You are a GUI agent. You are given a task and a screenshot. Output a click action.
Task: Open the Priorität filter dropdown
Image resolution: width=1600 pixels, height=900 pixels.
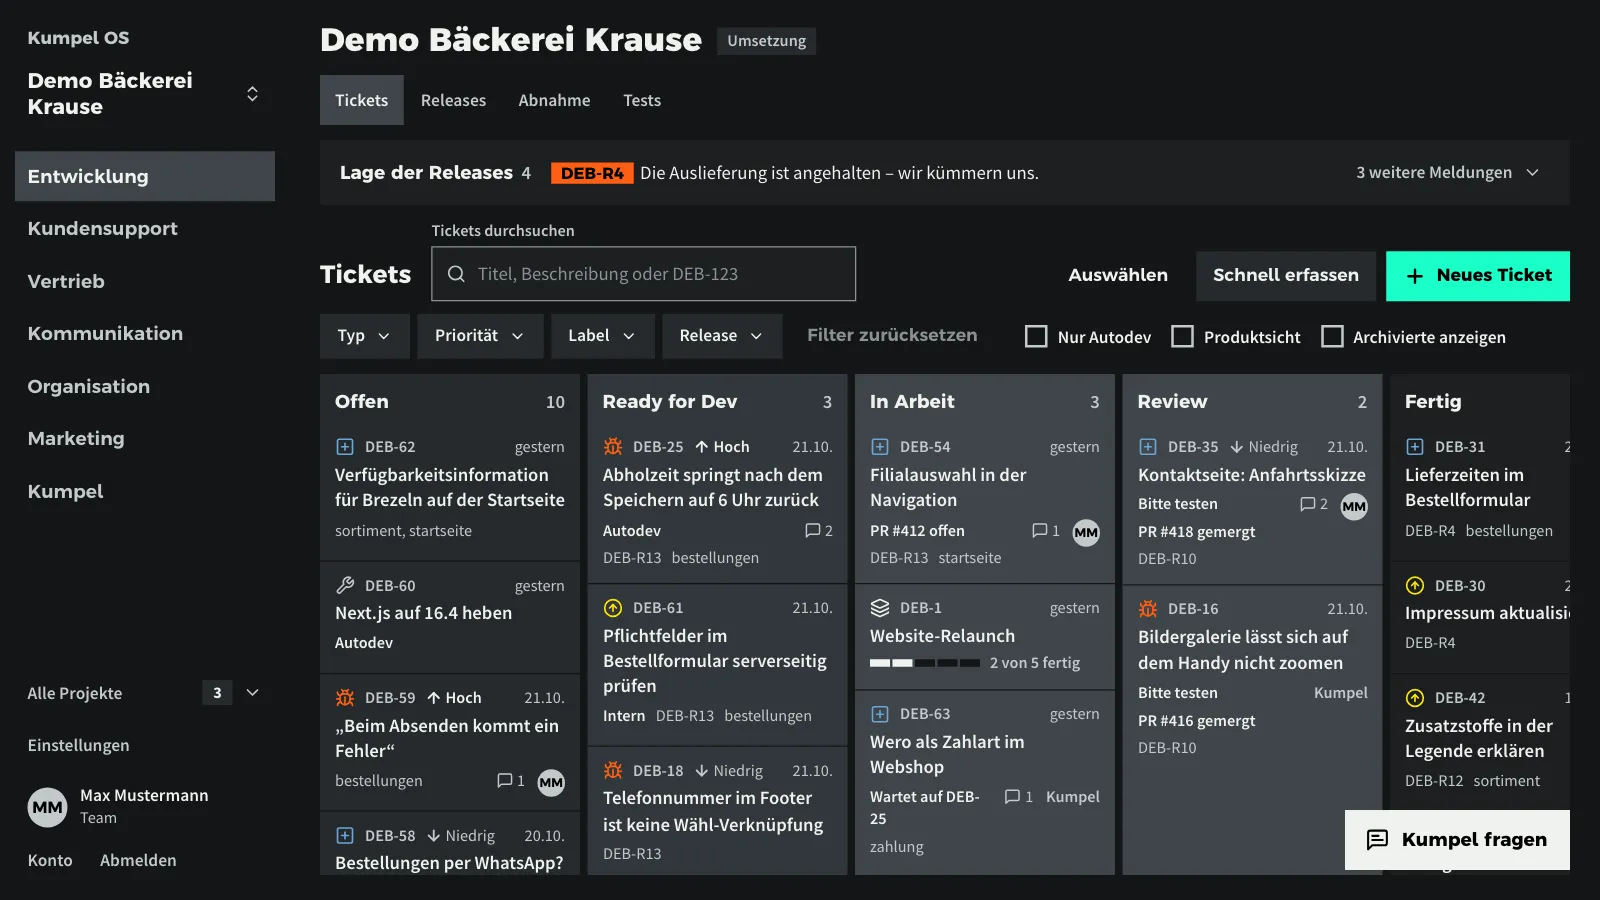[480, 336]
